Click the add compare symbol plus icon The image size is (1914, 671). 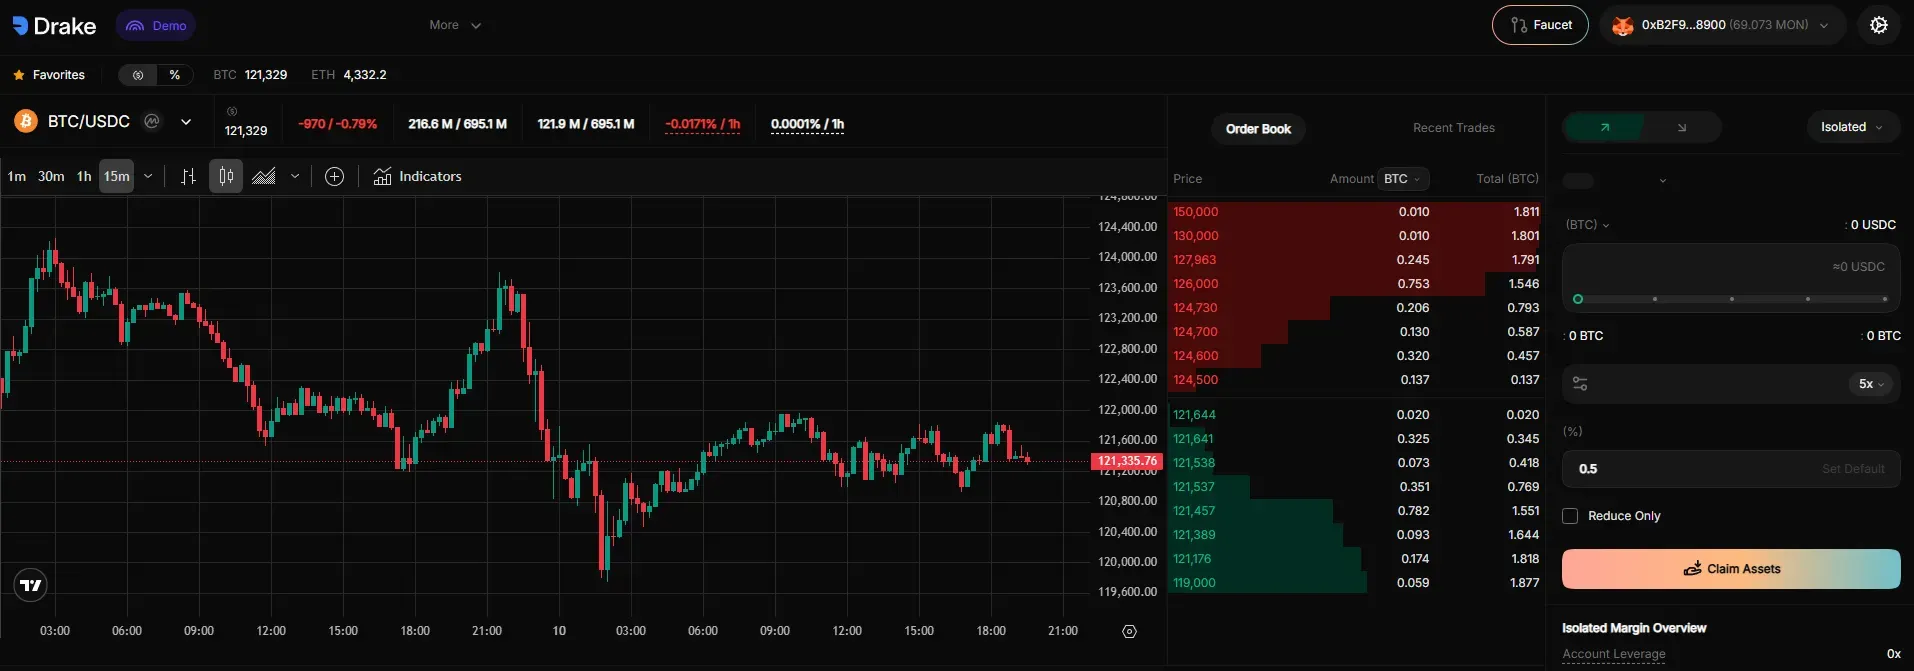334,177
